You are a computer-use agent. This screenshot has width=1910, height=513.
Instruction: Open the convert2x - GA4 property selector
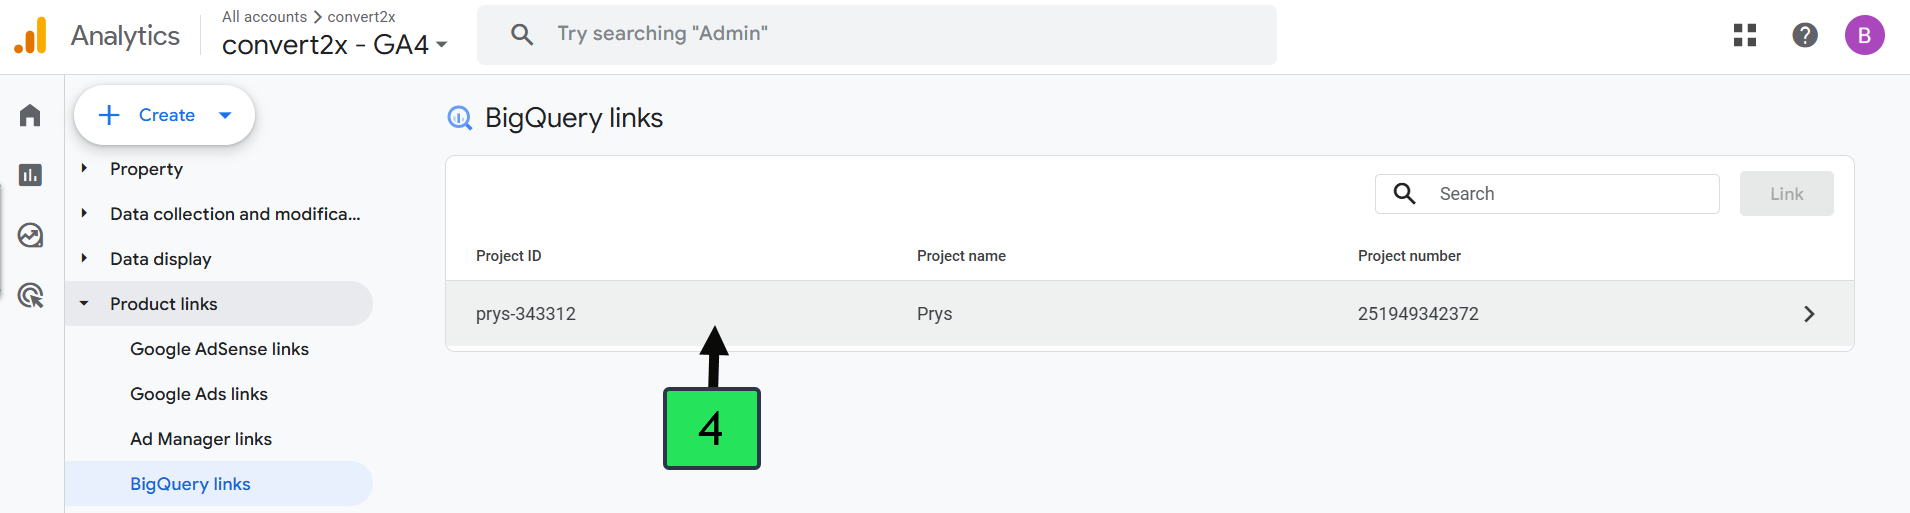[334, 45]
